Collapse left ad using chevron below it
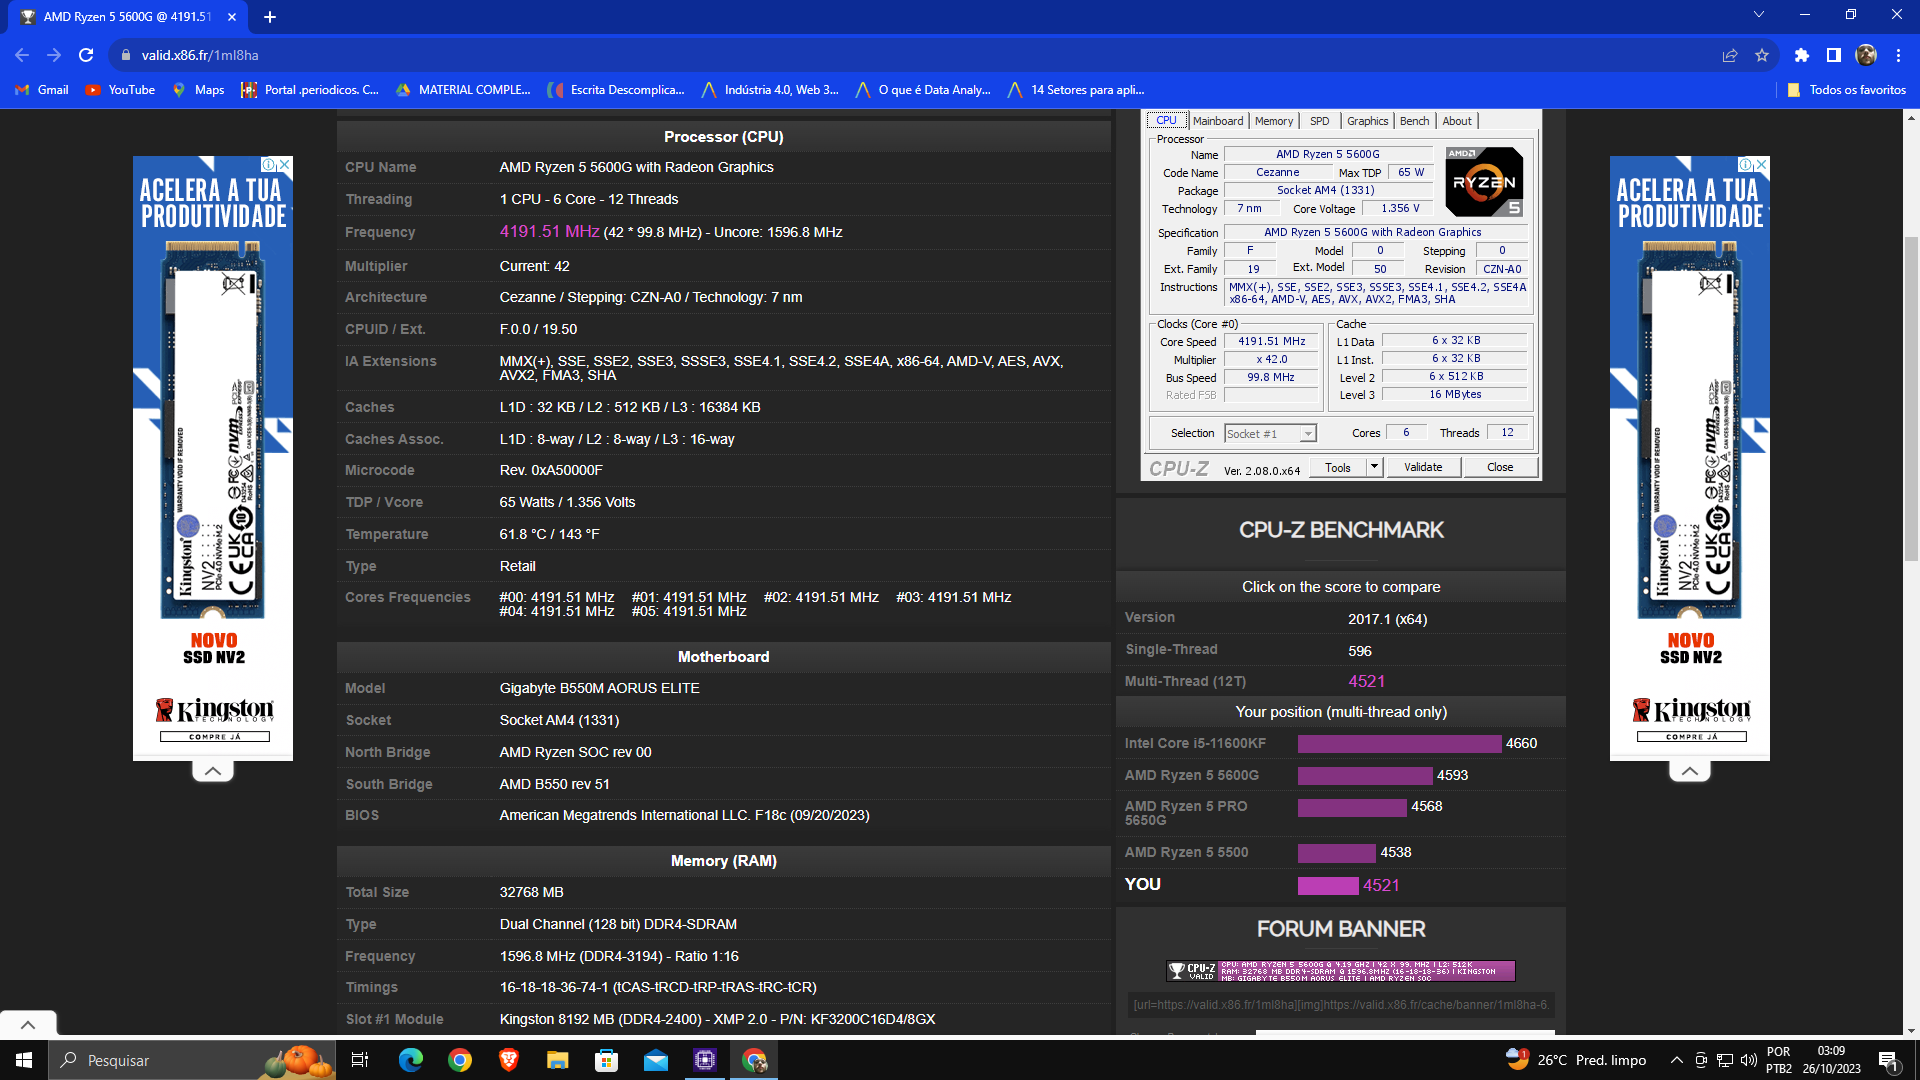1920x1080 pixels. 213,771
